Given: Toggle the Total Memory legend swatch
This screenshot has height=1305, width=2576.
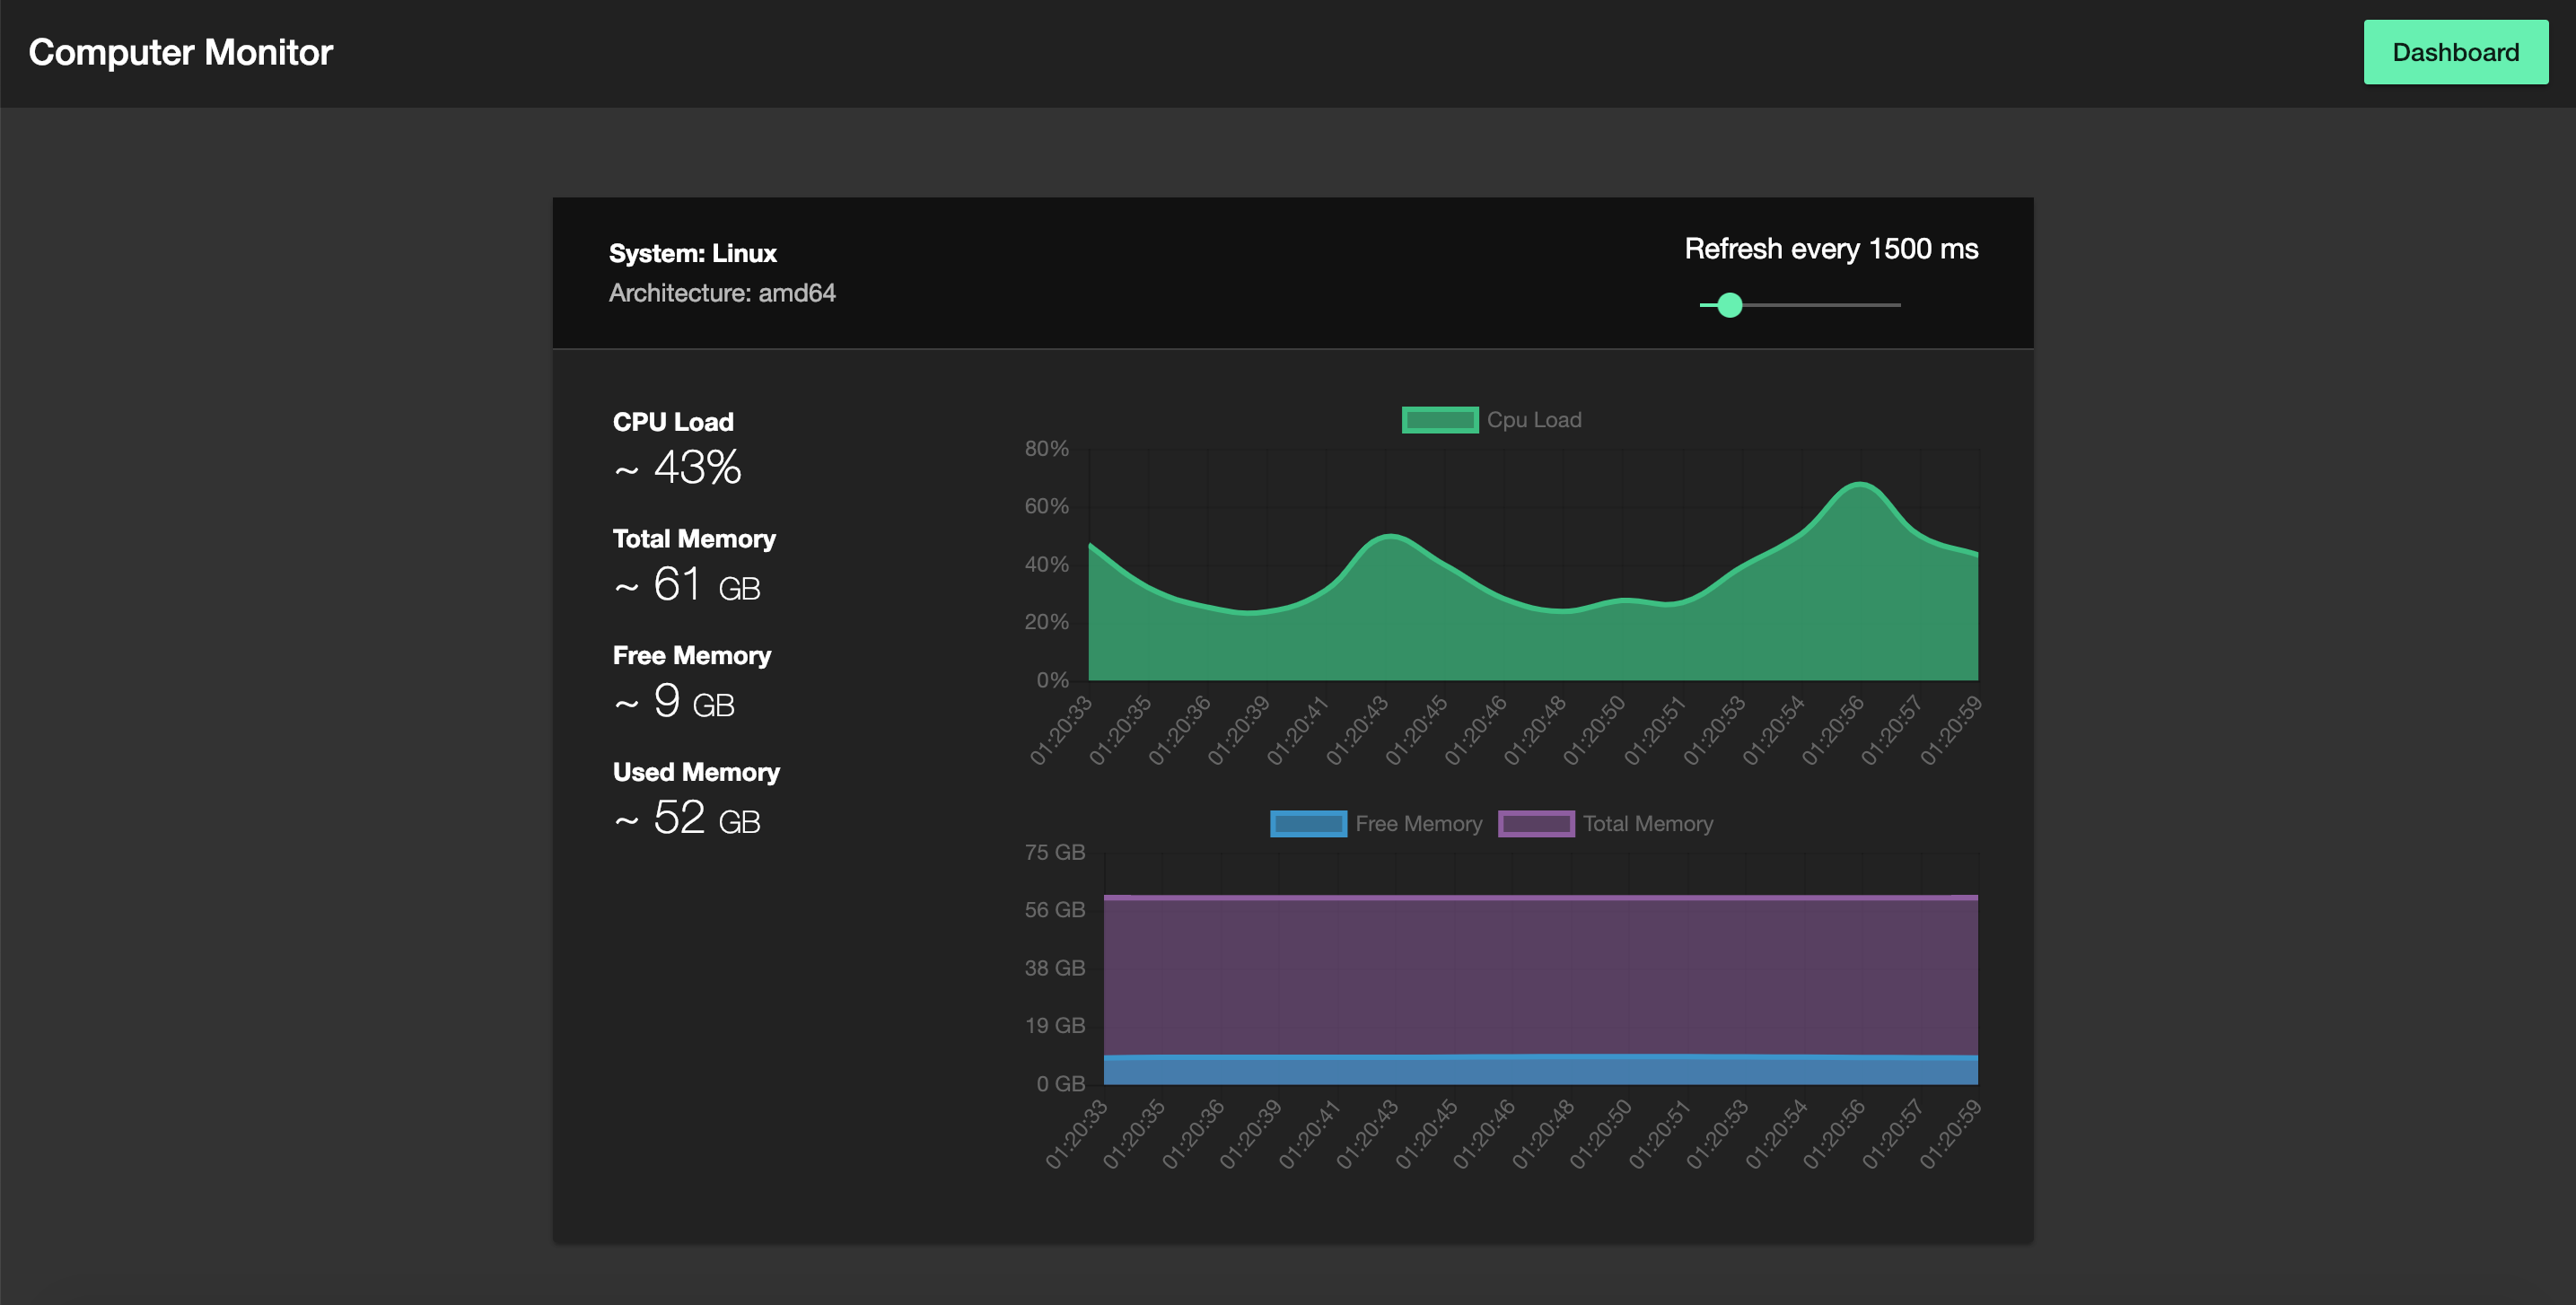Looking at the screenshot, I should (x=1535, y=824).
